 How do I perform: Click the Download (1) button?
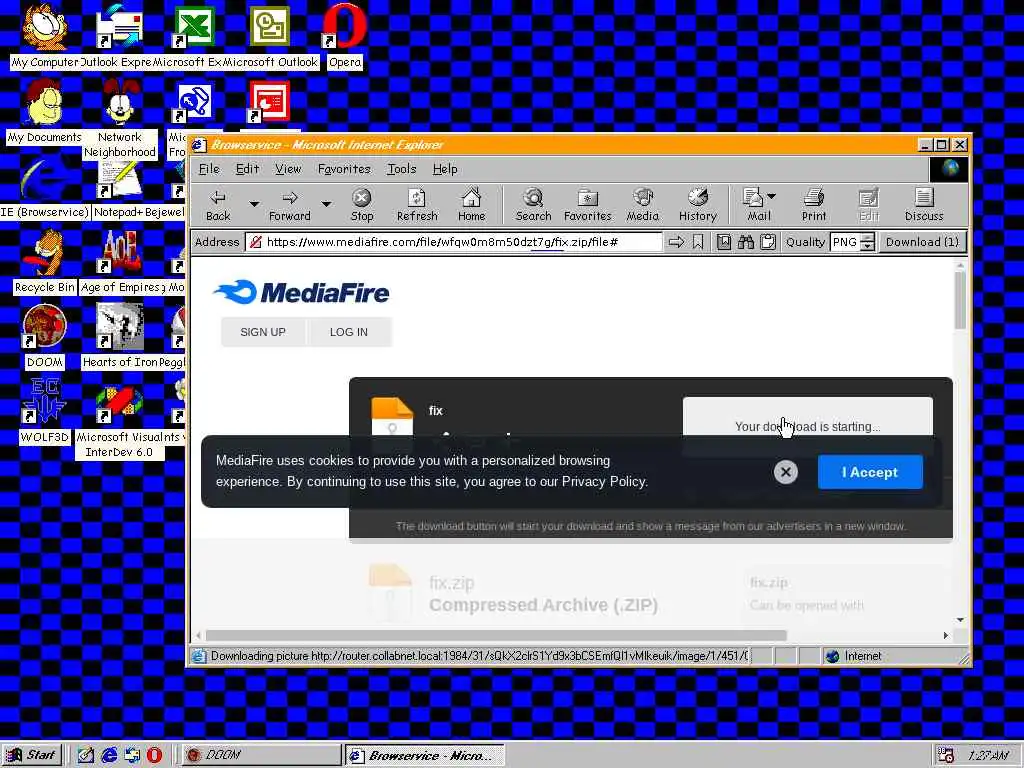click(x=922, y=242)
